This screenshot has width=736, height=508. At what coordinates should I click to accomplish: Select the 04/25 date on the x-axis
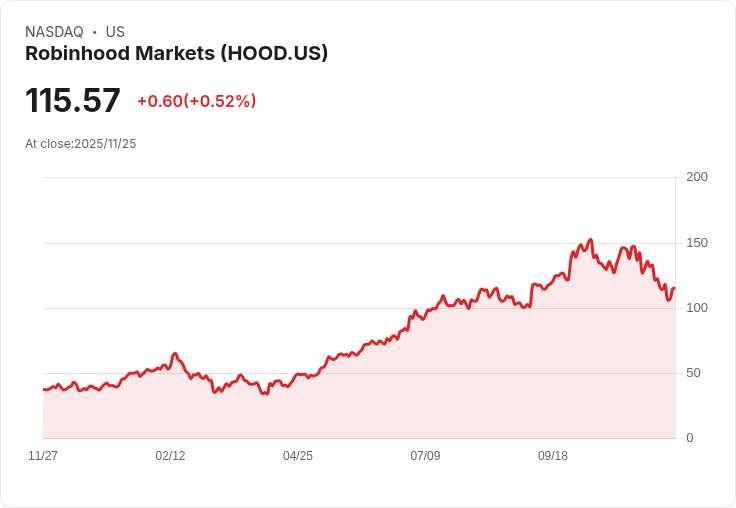[x=298, y=456]
